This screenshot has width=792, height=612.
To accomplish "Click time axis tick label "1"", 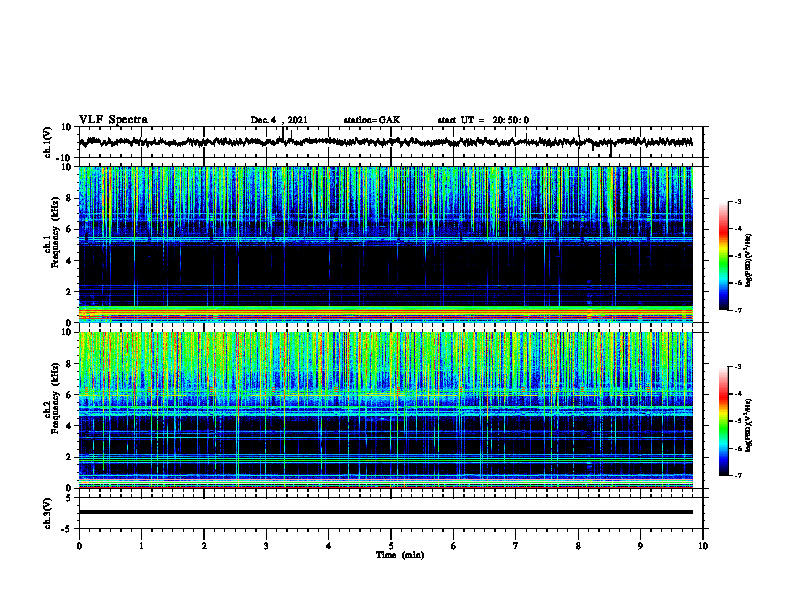I will point(141,546).
